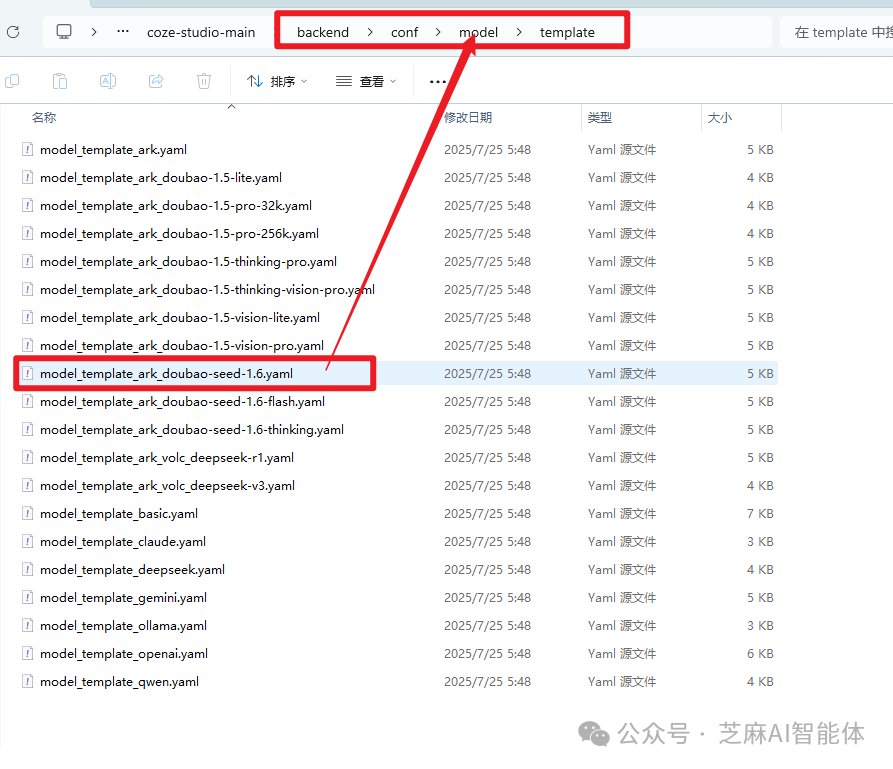The image size is (893, 769).
Task: Select model_template_ark_doubao-seed-1.6.yaml
Action: (166, 374)
